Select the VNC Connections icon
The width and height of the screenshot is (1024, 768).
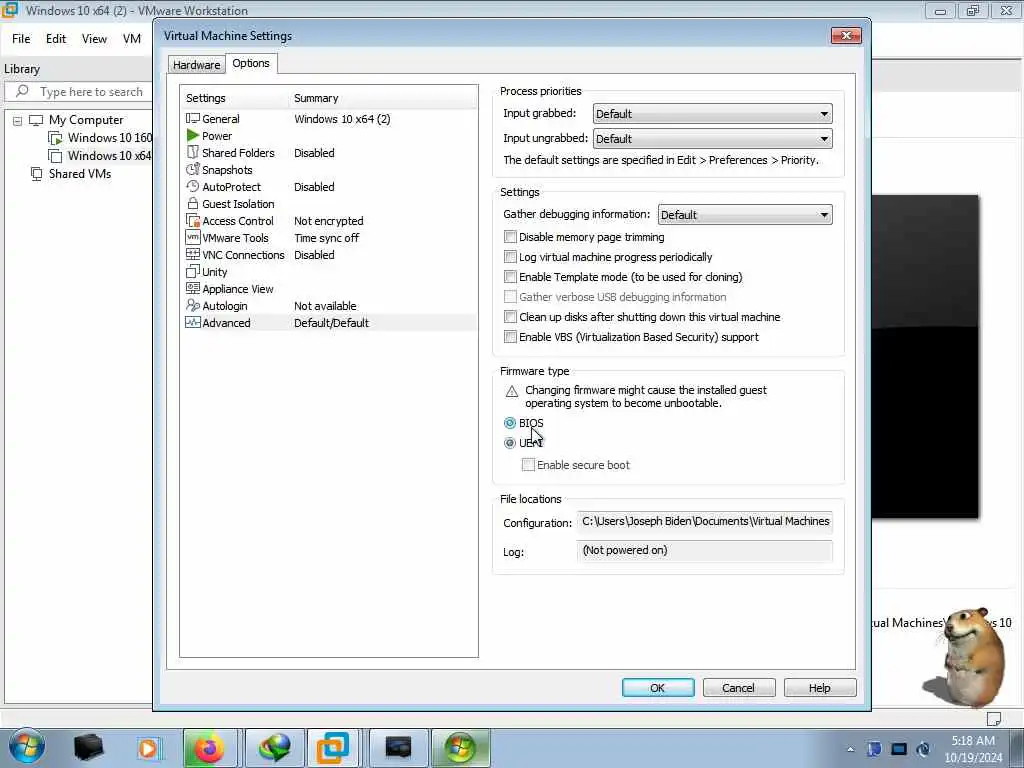(193, 255)
